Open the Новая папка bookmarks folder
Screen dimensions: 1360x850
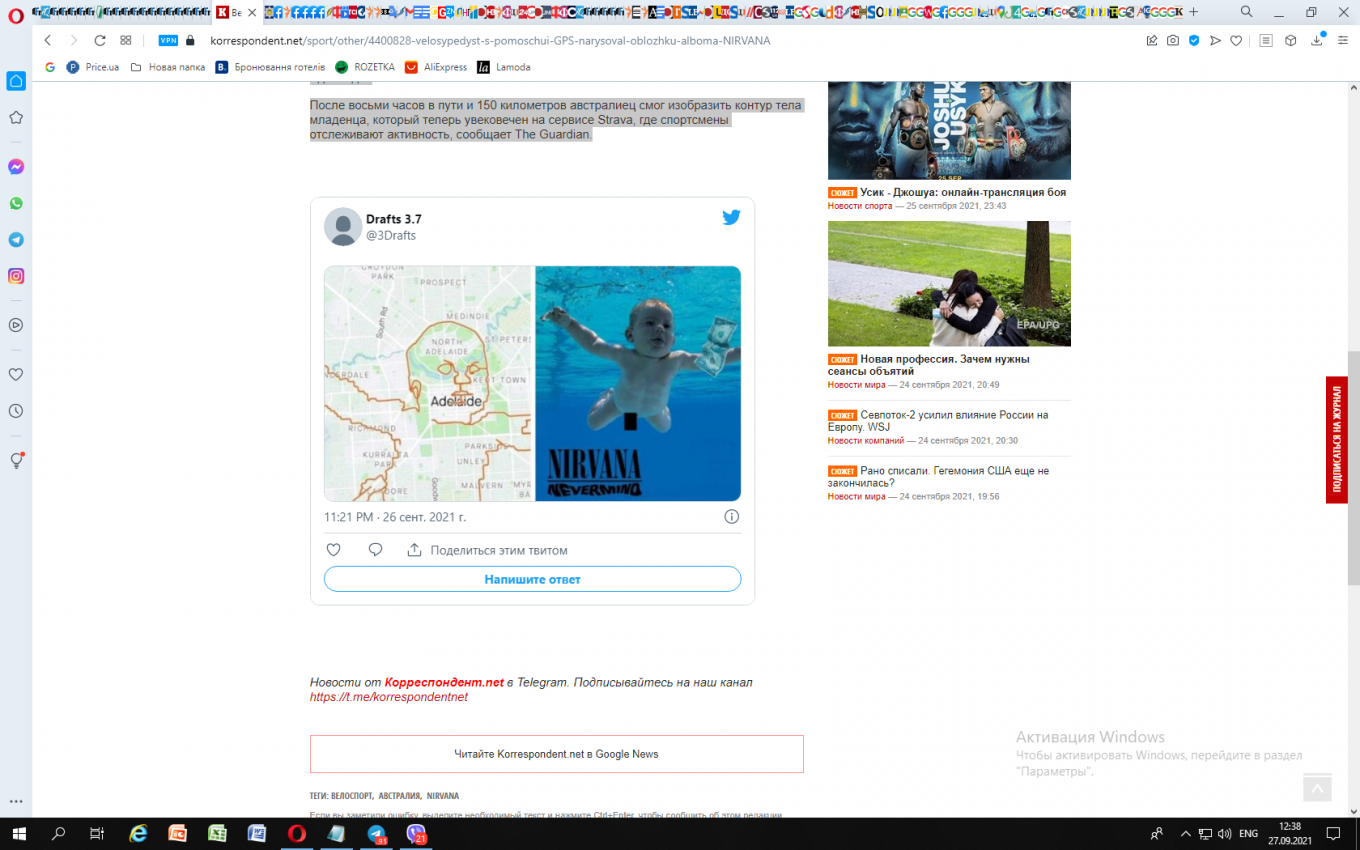pyautogui.click(x=168, y=67)
